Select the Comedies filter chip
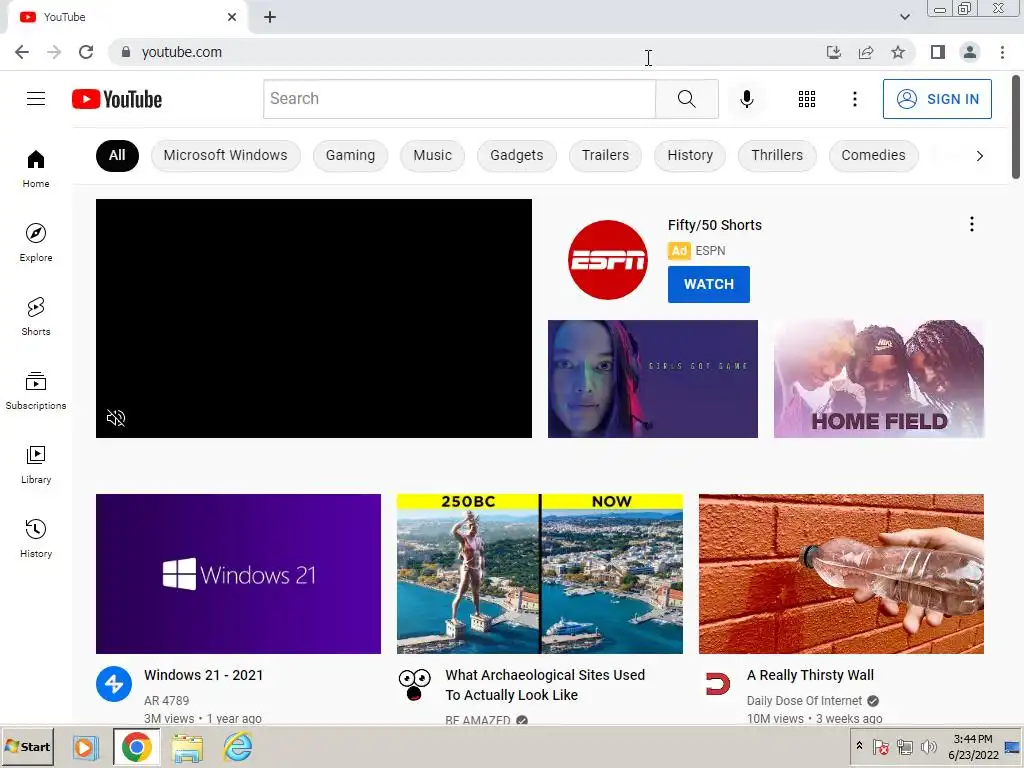Screen dimensions: 1024x768 (873, 155)
